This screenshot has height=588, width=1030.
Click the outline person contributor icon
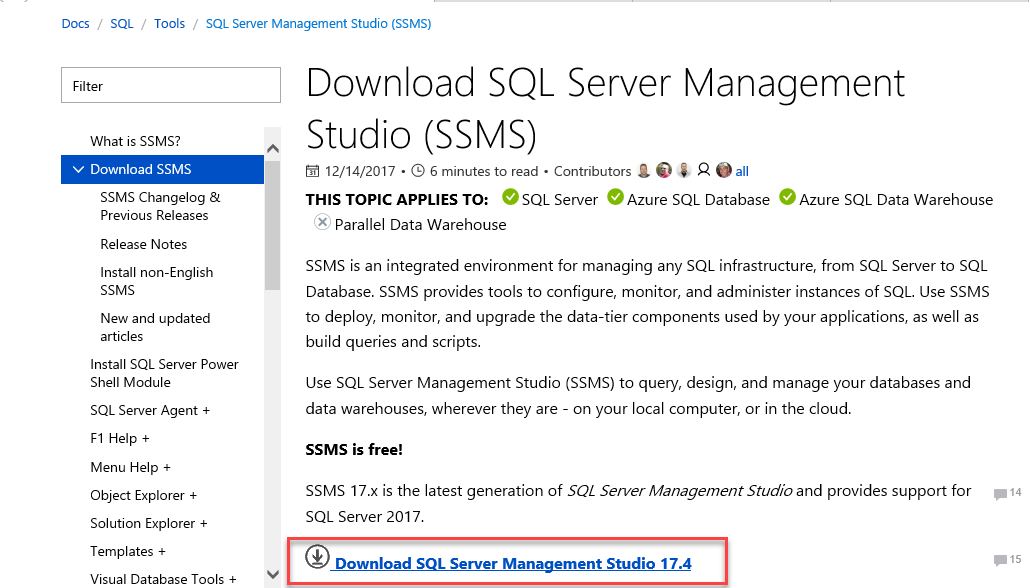(x=704, y=171)
